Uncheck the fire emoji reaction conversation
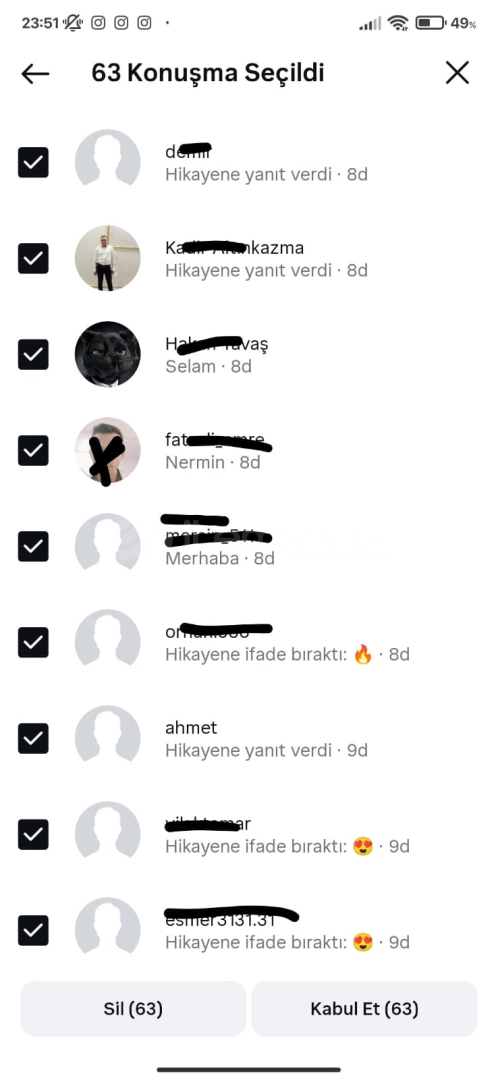This screenshot has height=1080, width=498. pos(33,642)
